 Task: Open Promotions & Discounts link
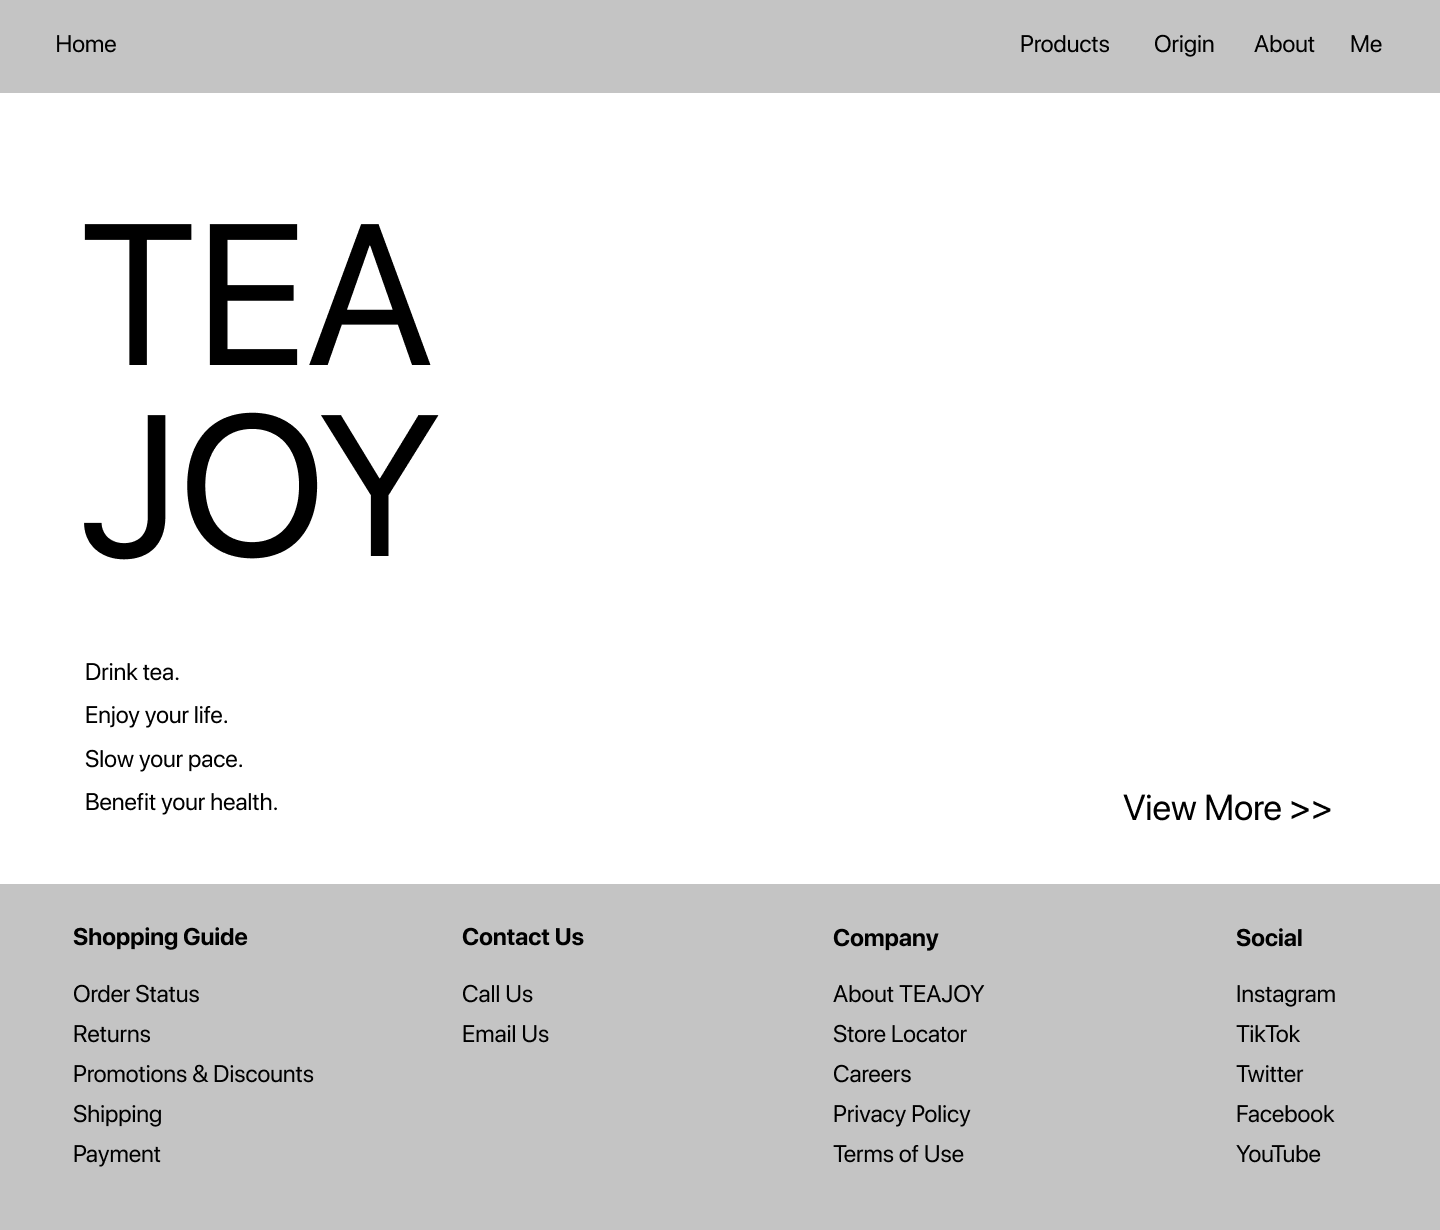[193, 1074]
